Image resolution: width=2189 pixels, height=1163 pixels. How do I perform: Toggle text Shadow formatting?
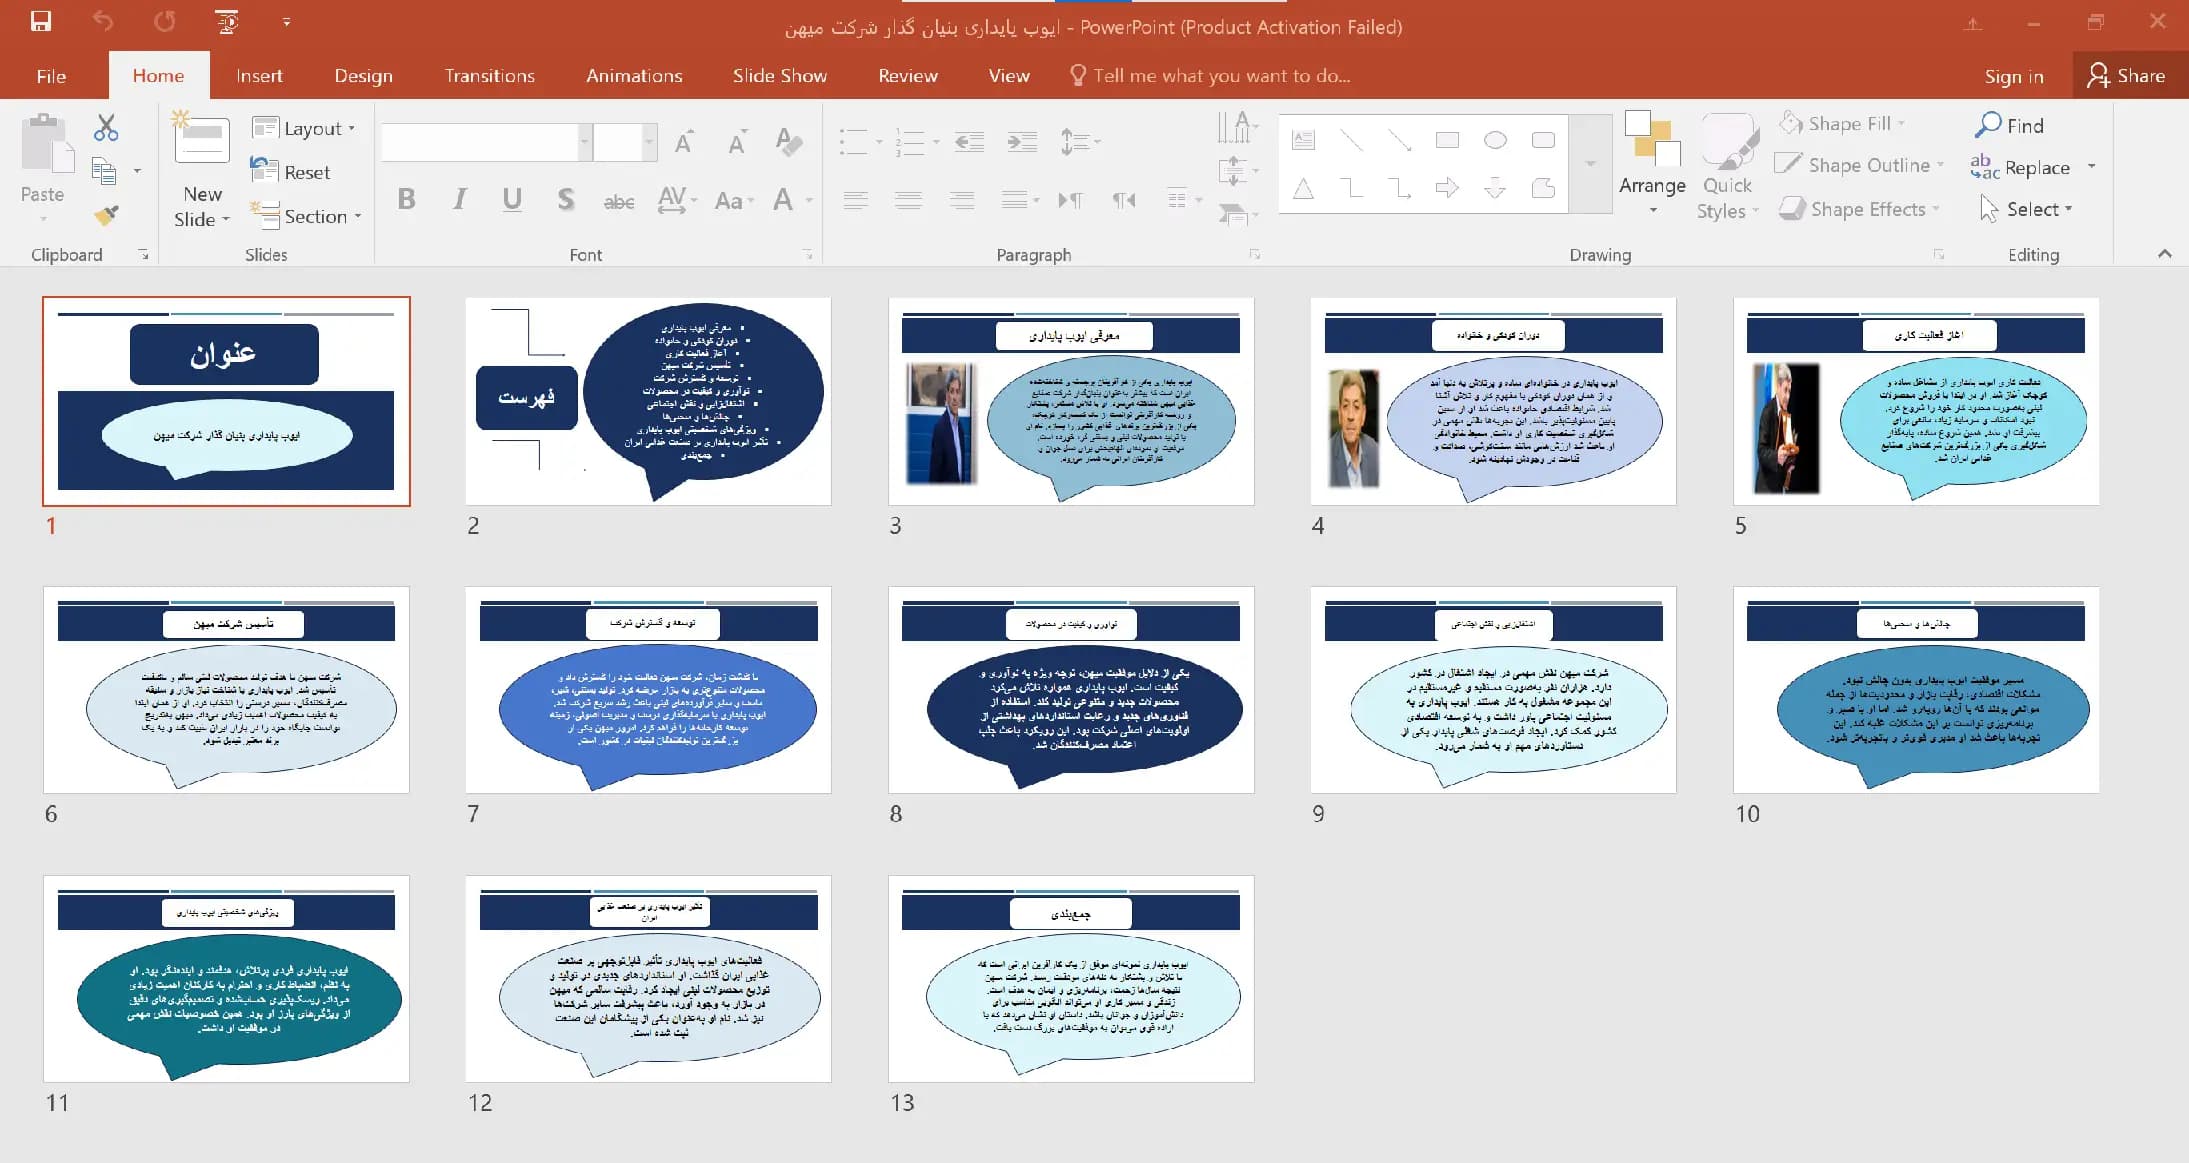[566, 199]
